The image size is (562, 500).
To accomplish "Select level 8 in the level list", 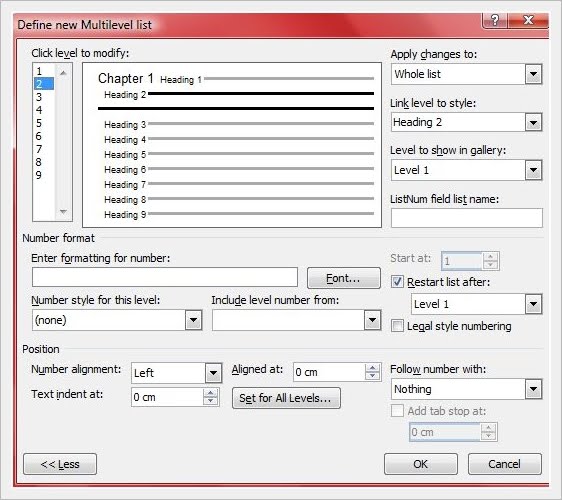I will click(44, 162).
